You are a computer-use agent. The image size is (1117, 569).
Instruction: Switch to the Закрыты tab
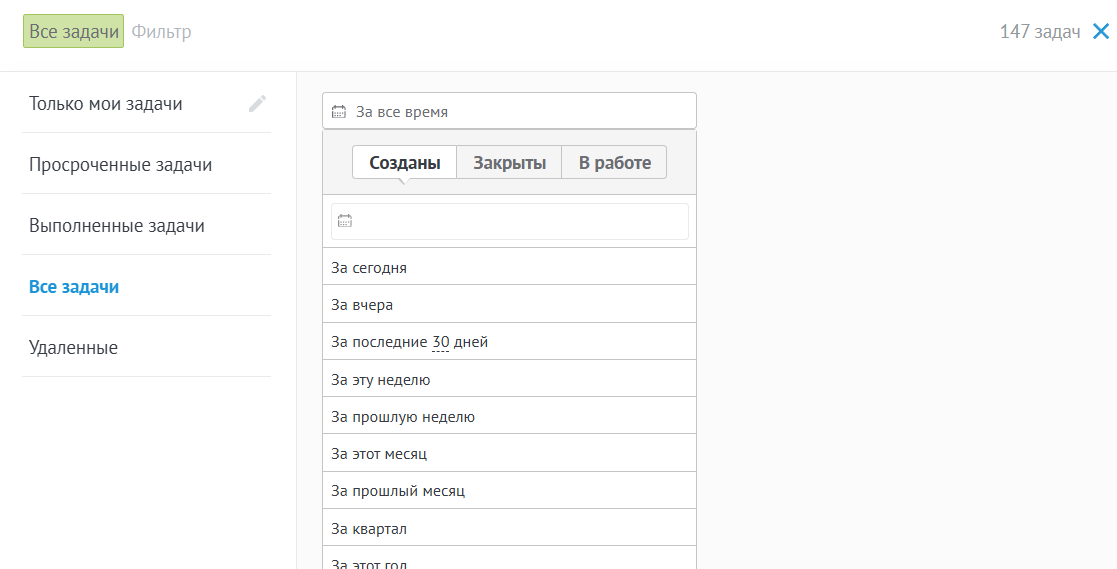click(x=509, y=163)
